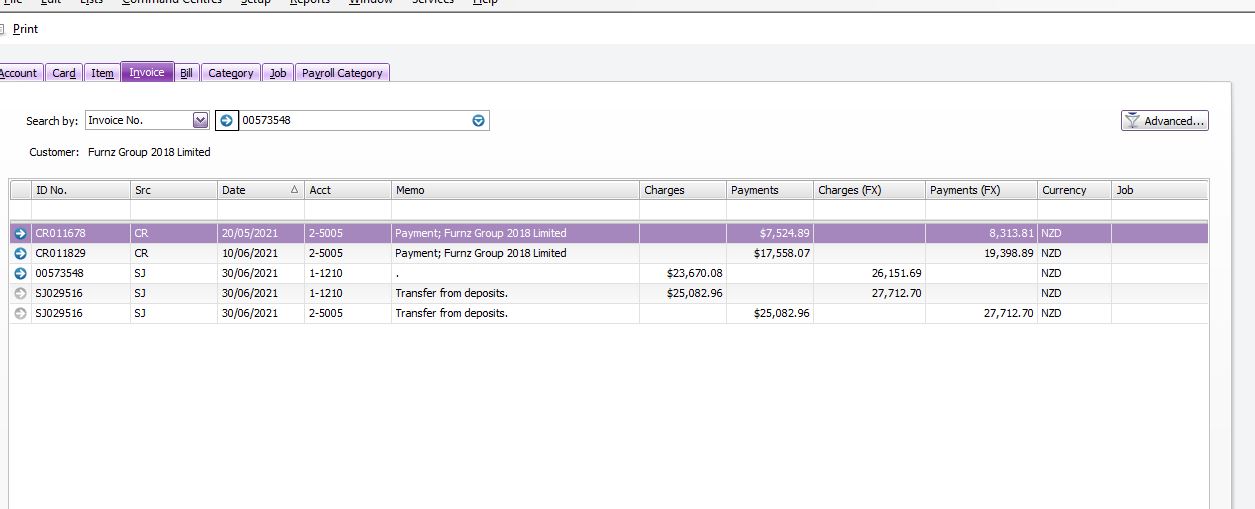Click the blue arrow next to search field
This screenshot has height=509, width=1255.
pos(227,121)
